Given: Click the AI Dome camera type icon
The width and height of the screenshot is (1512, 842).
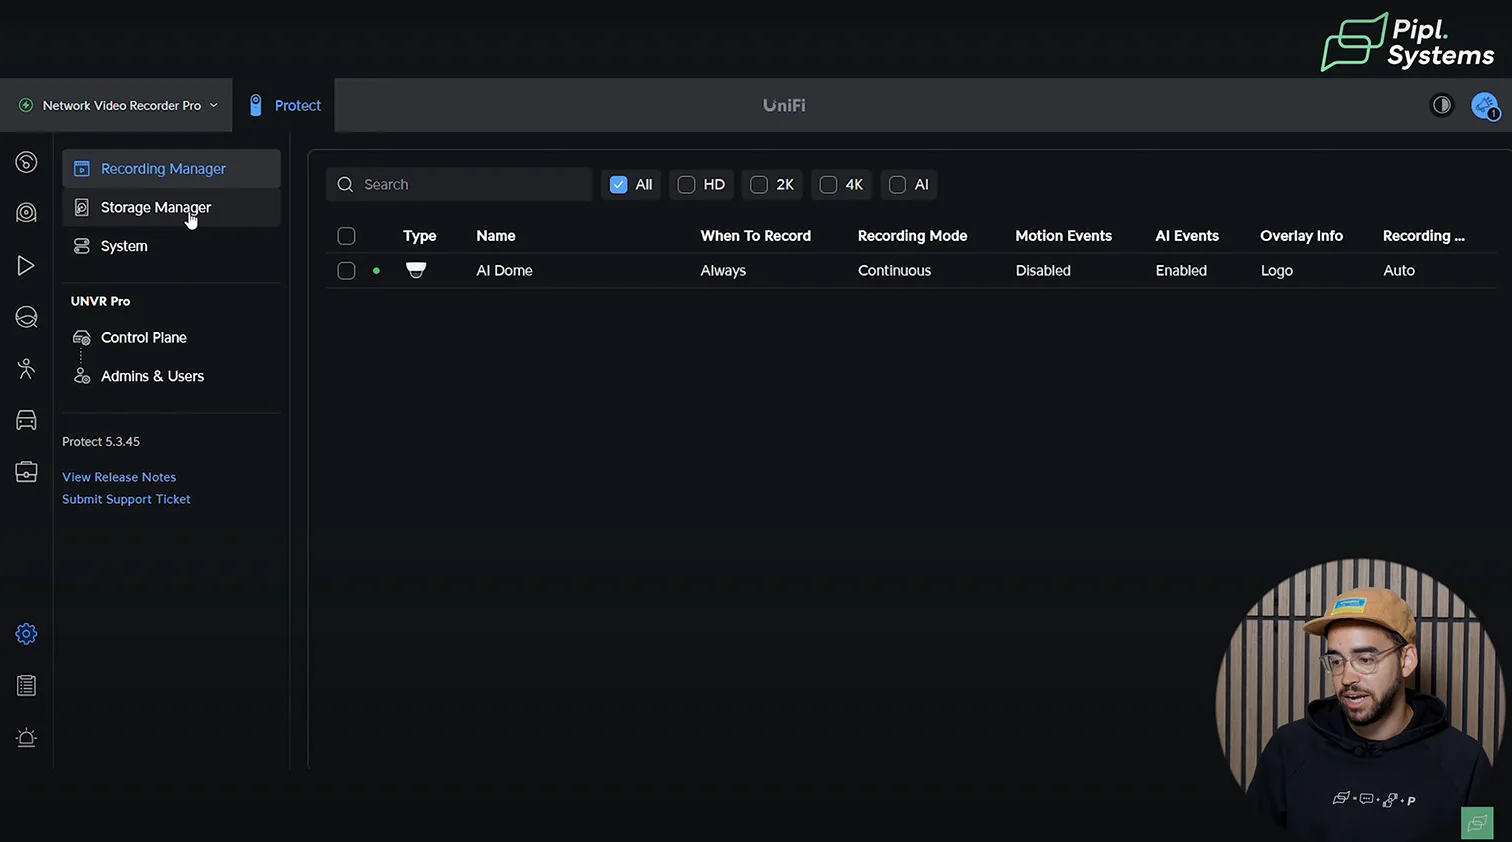Looking at the screenshot, I should 416,270.
